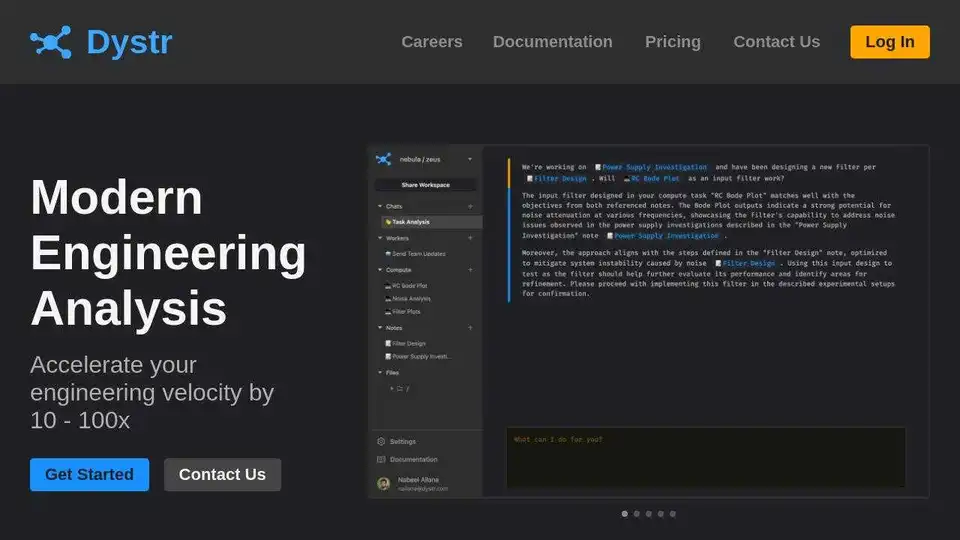Click the "What can I do for you?" input box
Screen dimensions: 960x540
coord(706,457)
